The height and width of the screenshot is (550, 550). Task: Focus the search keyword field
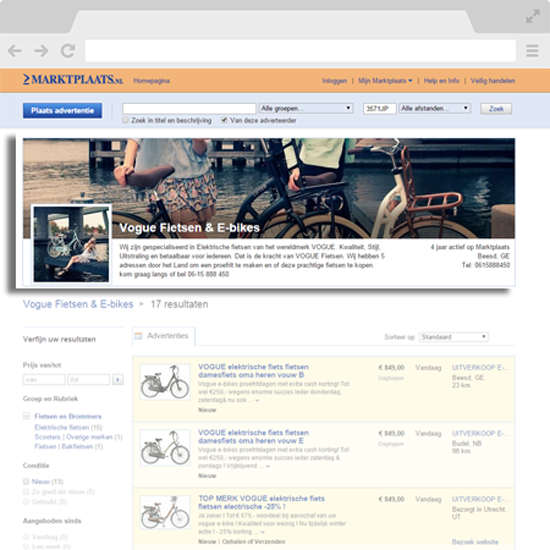point(189,108)
